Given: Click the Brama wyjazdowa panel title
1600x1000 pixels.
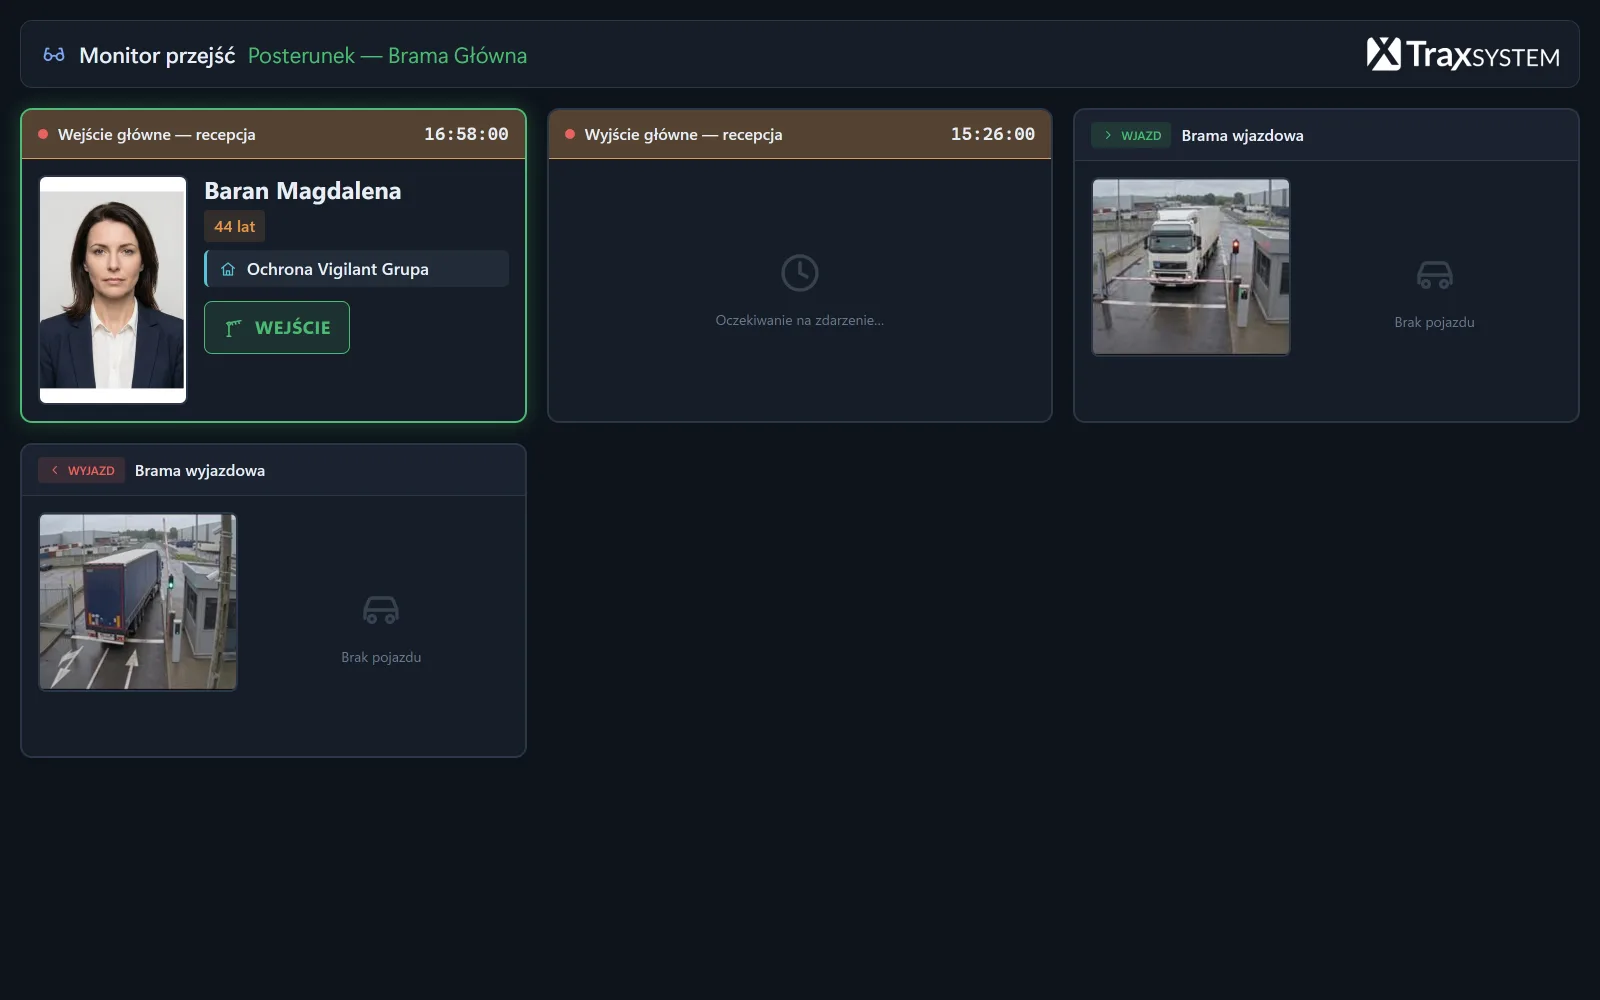Looking at the screenshot, I should tap(200, 471).
